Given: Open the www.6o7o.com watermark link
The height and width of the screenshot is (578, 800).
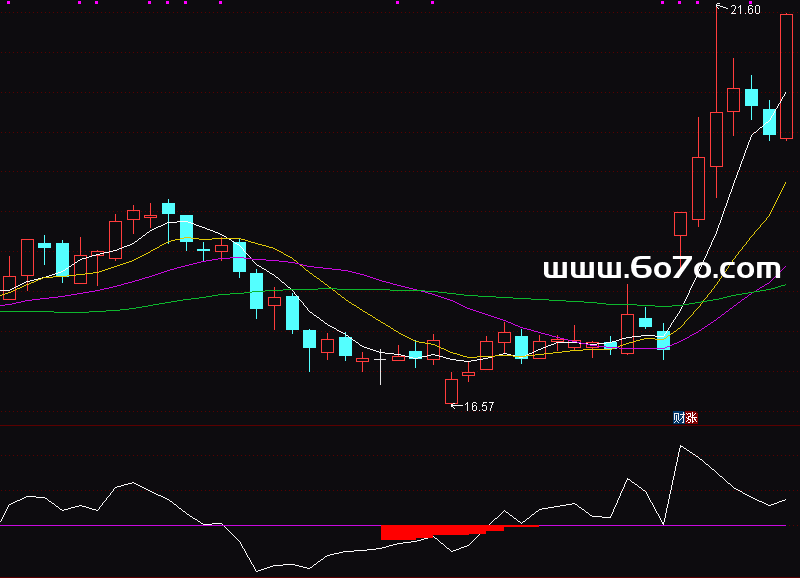Looking at the screenshot, I should coord(661,268).
